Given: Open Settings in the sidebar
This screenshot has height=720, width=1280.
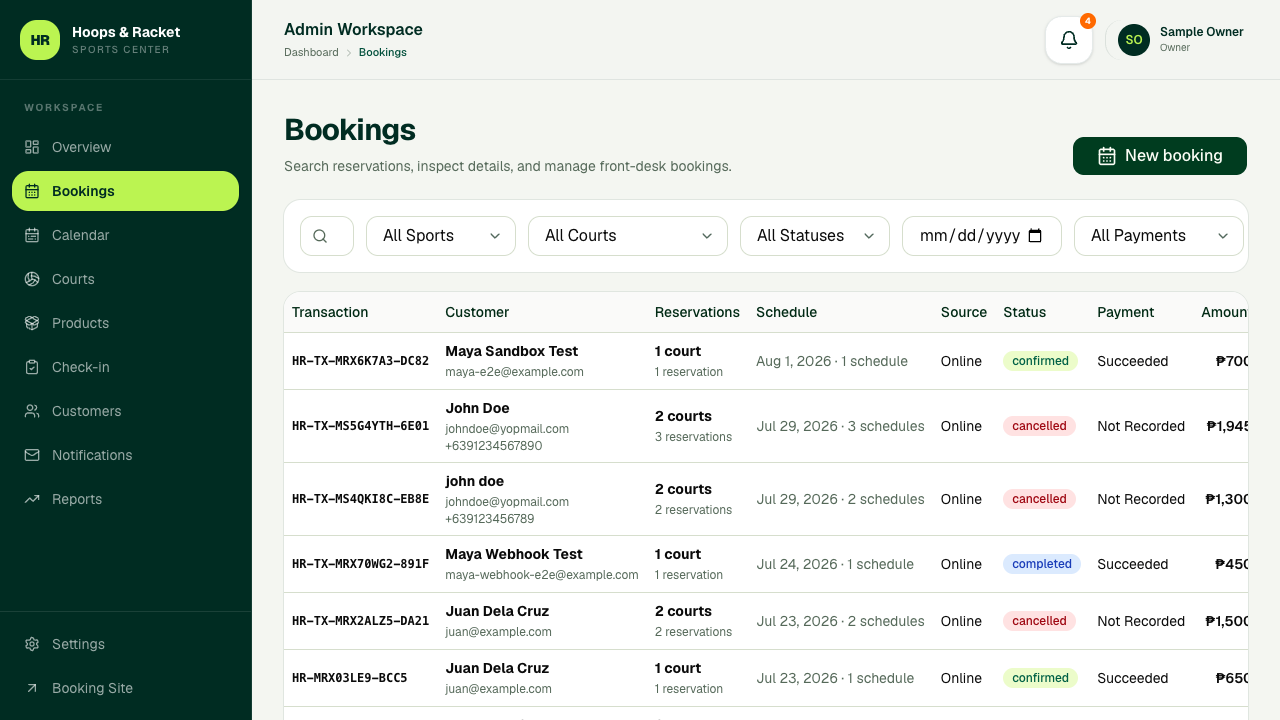Looking at the screenshot, I should click(x=125, y=644).
